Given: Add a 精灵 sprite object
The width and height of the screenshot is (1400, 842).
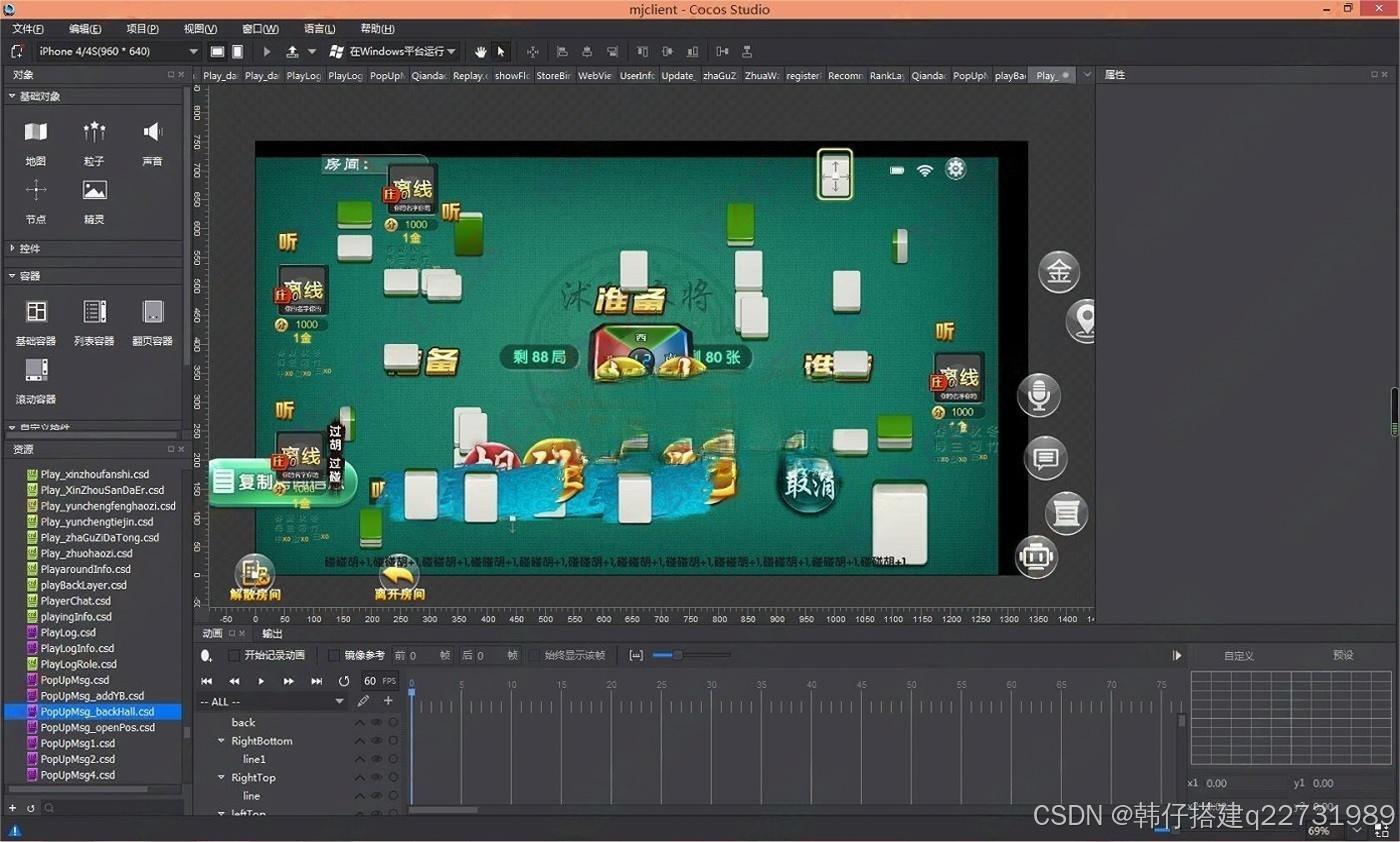Looking at the screenshot, I should (x=94, y=201).
